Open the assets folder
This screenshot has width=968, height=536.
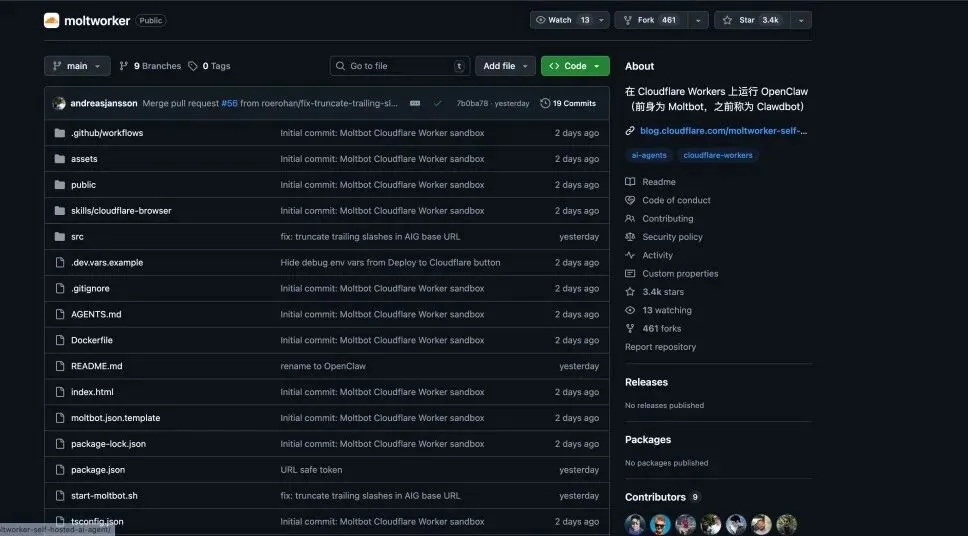coord(84,159)
